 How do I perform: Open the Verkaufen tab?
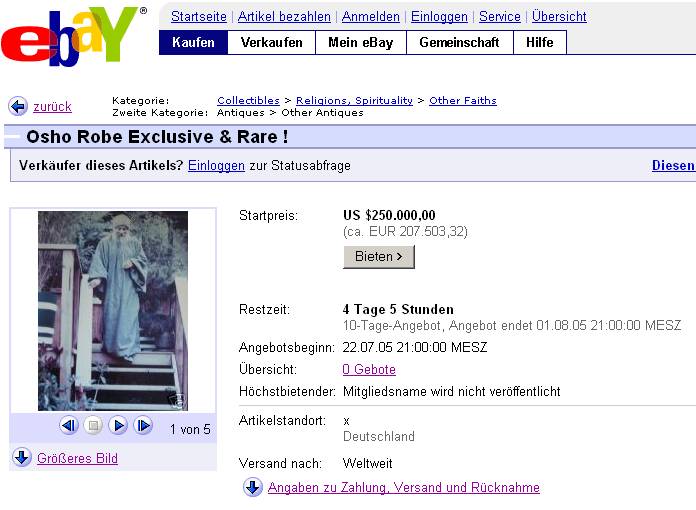(x=272, y=43)
